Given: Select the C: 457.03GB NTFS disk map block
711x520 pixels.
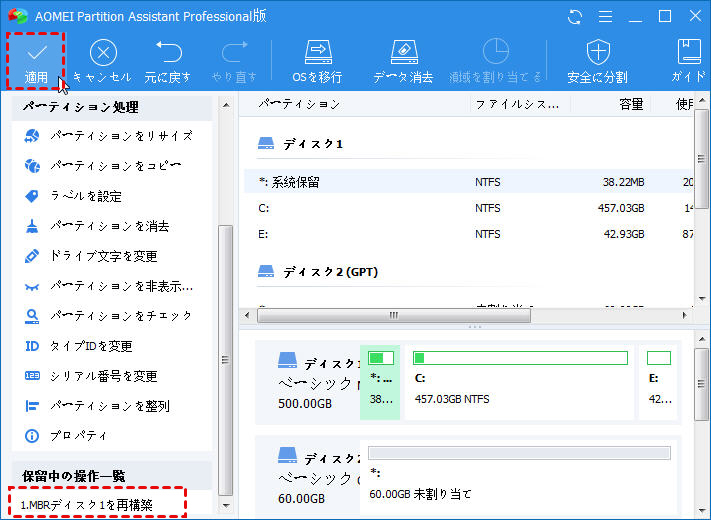Looking at the screenshot, I should pyautogui.click(x=520, y=382).
